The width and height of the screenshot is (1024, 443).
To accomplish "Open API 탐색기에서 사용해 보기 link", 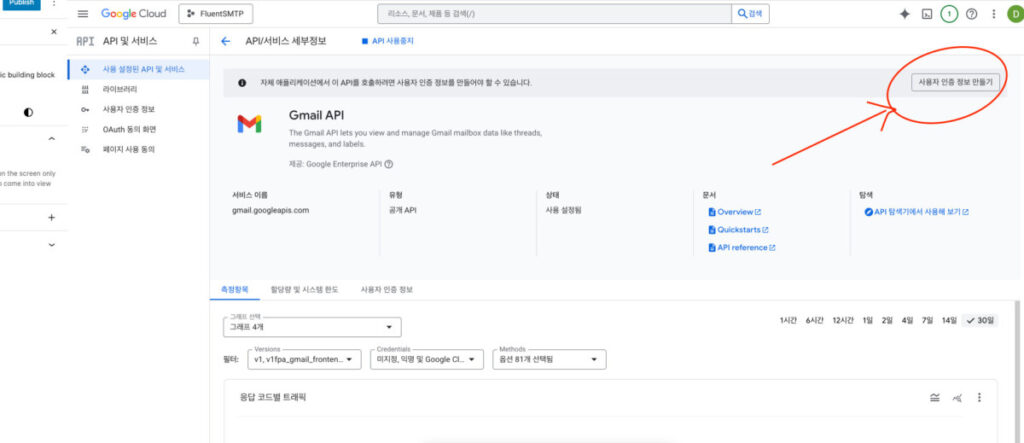I will pyautogui.click(x=916, y=212).
